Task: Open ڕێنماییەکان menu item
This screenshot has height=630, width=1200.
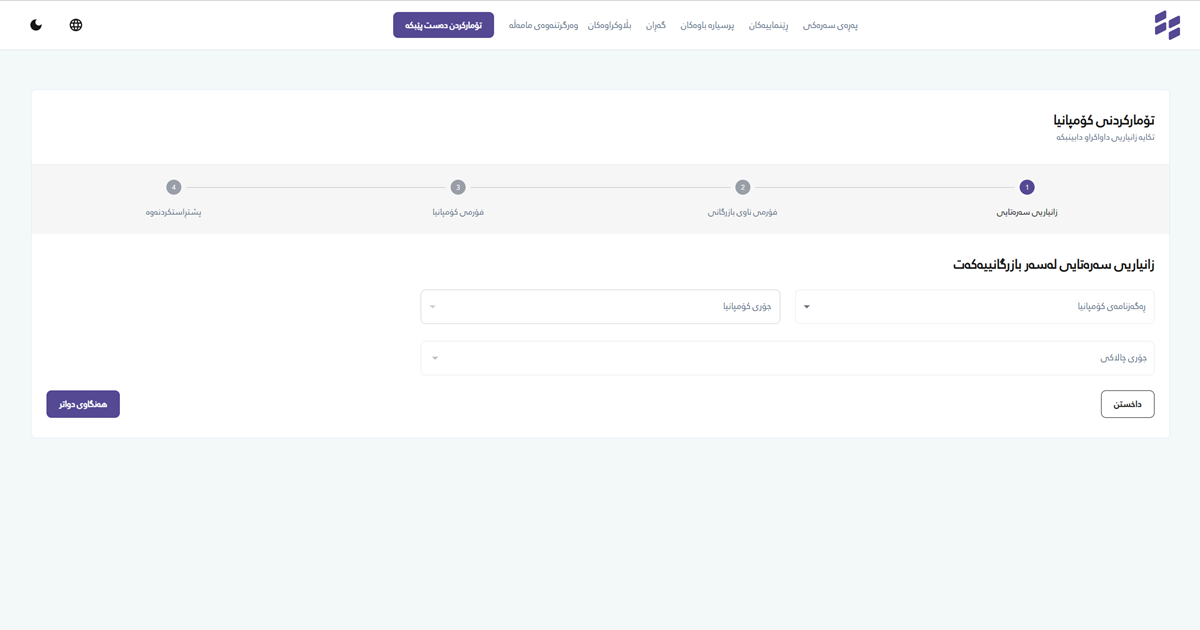Action: point(768,25)
